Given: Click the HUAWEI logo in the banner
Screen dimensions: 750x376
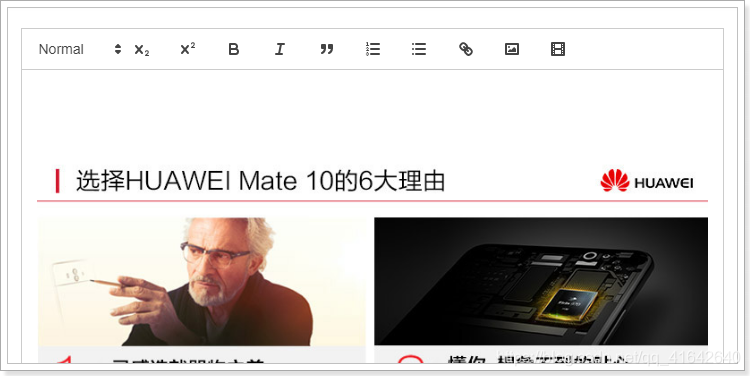Looking at the screenshot, I should point(647,181).
